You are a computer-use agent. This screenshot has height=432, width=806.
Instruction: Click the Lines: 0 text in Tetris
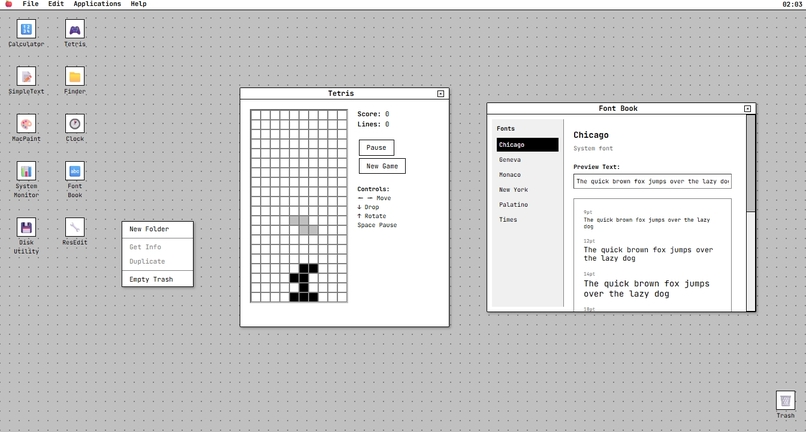(x=373, y=124)
